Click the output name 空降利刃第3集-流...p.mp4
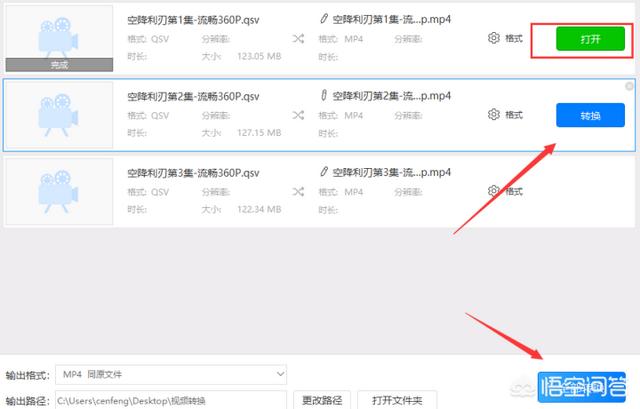The width and height of the screenshot is (640, 409). coord(391,172)
